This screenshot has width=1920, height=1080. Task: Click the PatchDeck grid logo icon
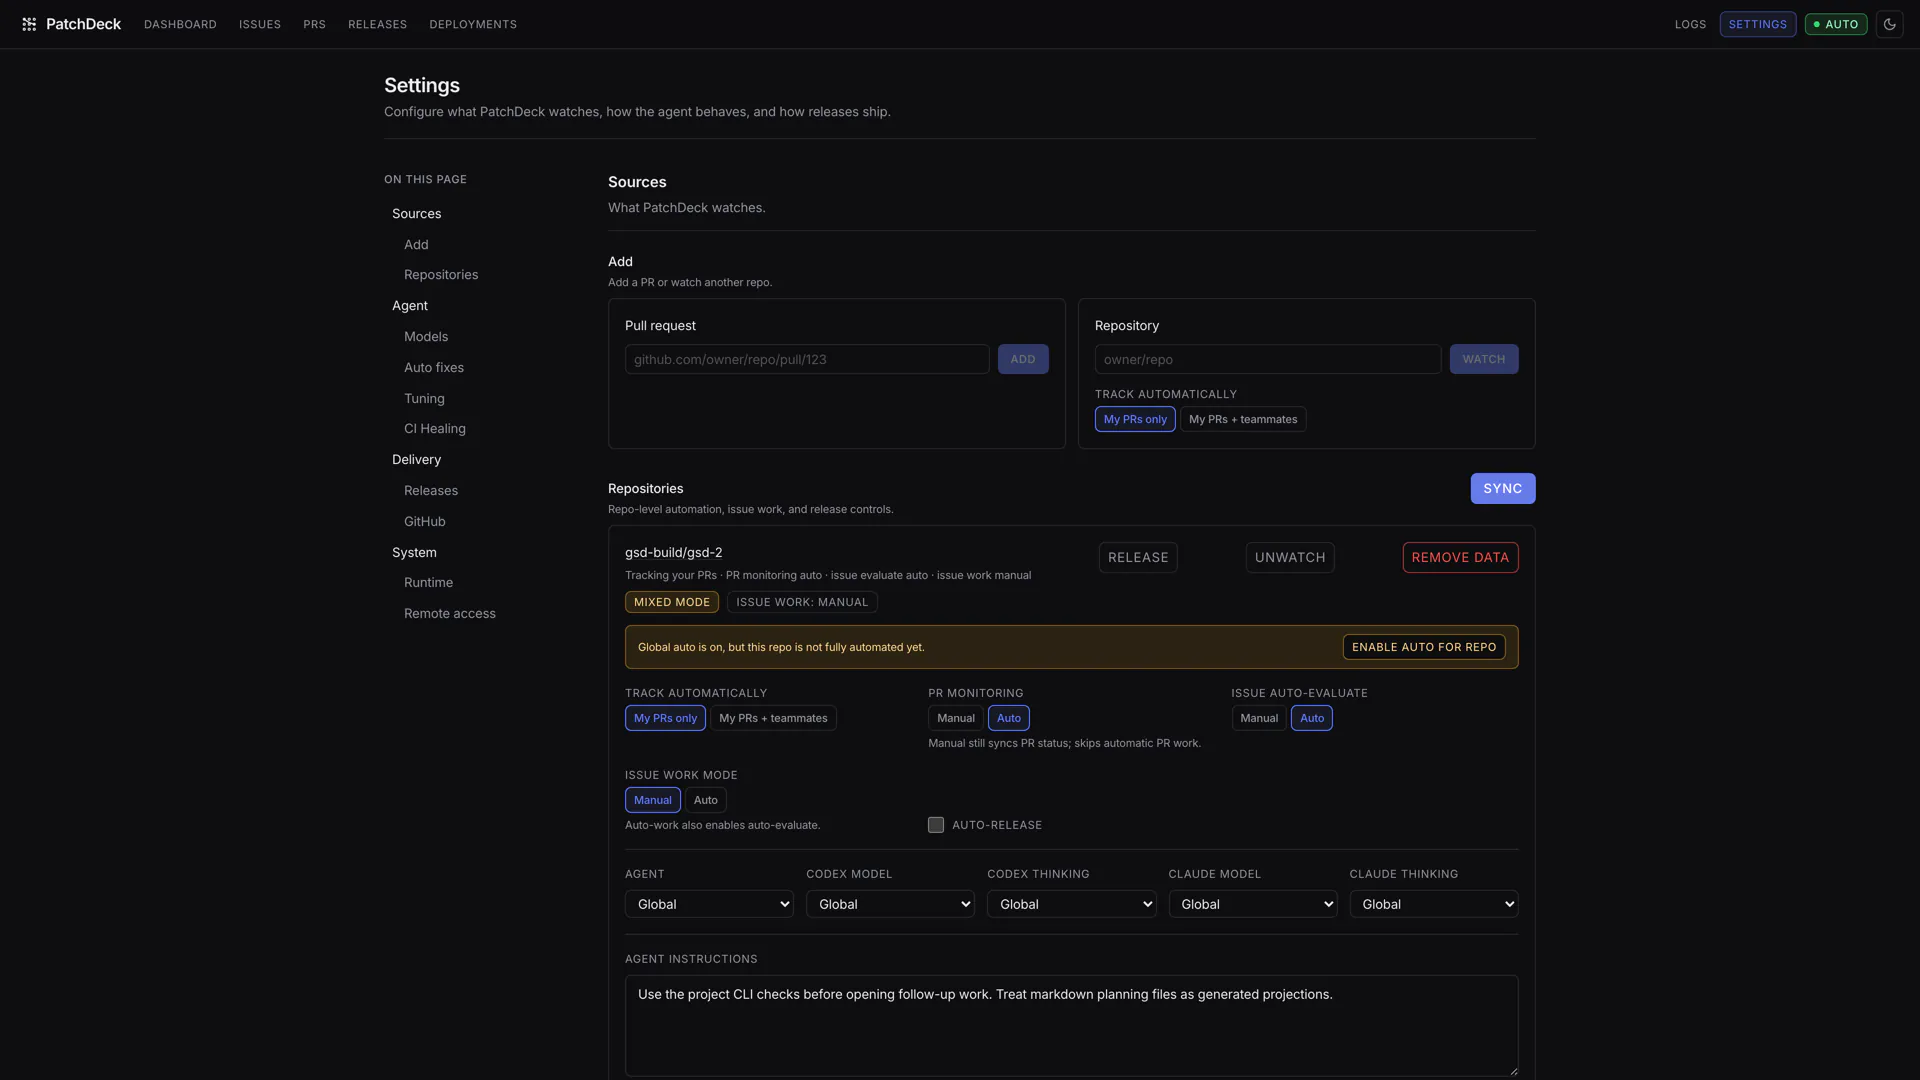[x=29, y=24]
